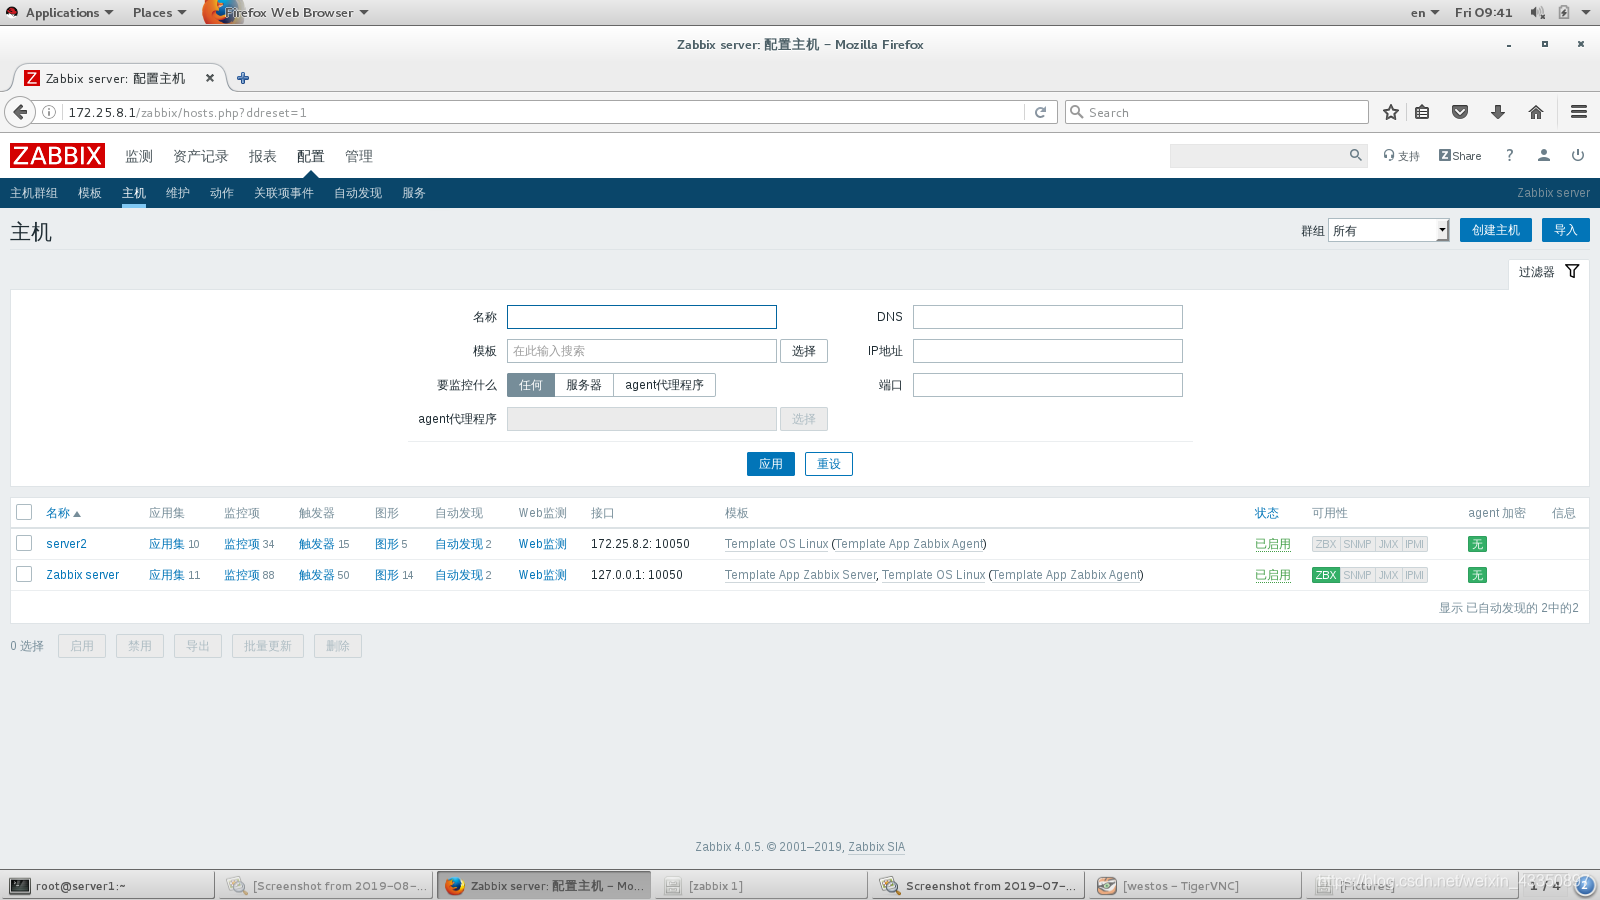
Task: Click 选择 button next to 模板 field
Action: point(804,351)
